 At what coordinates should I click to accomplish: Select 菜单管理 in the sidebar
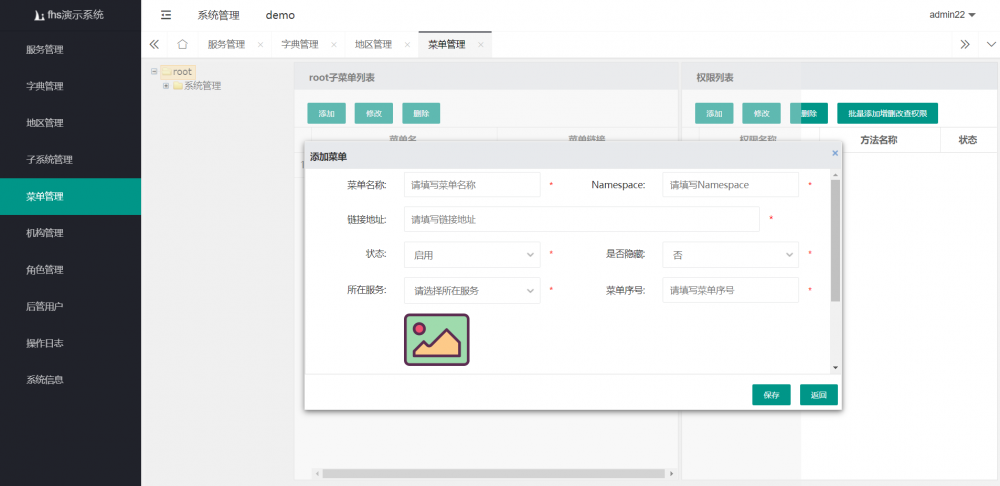click(70, 196)
